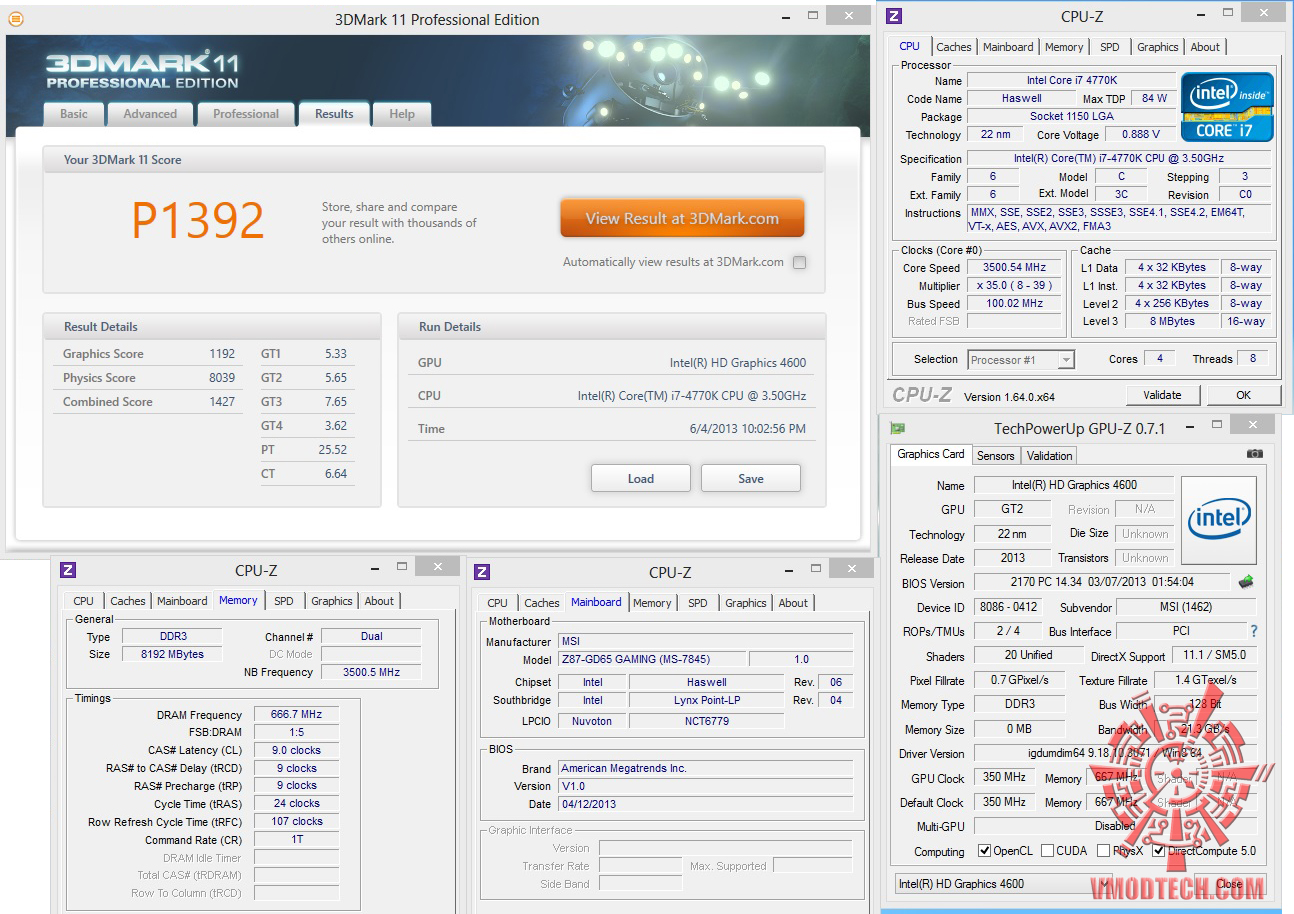Click the Physics Score value 8039
This screenshot has width=1294, height=914.
222,378
